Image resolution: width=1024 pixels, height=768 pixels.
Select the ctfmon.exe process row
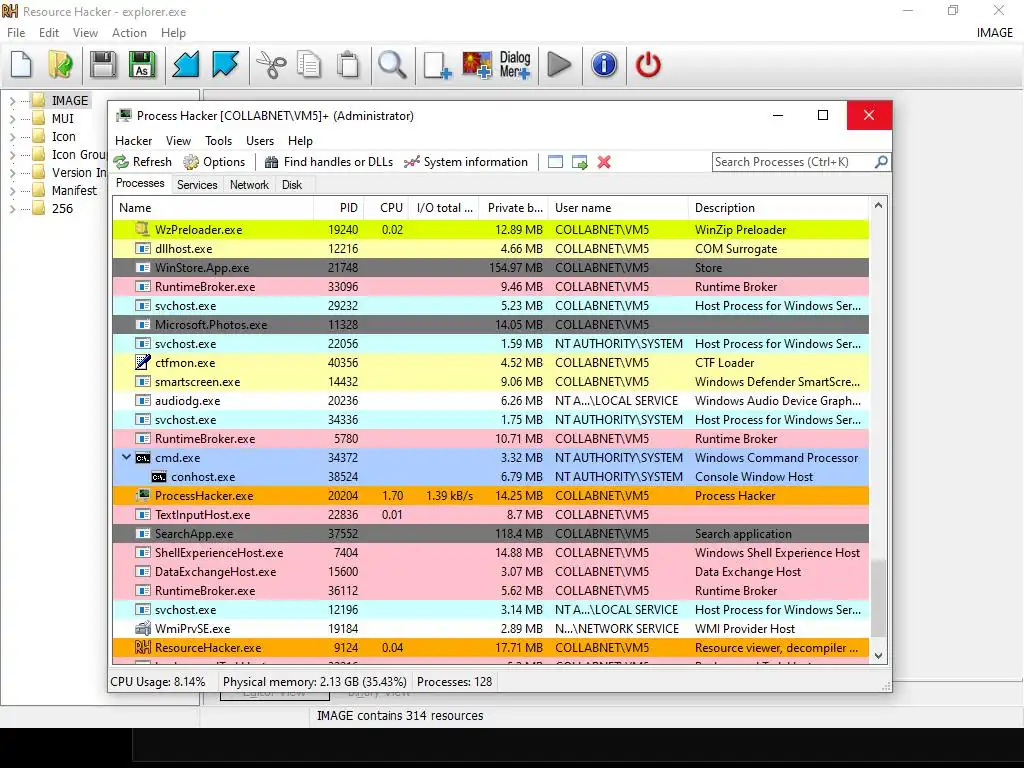coord(490,362)
